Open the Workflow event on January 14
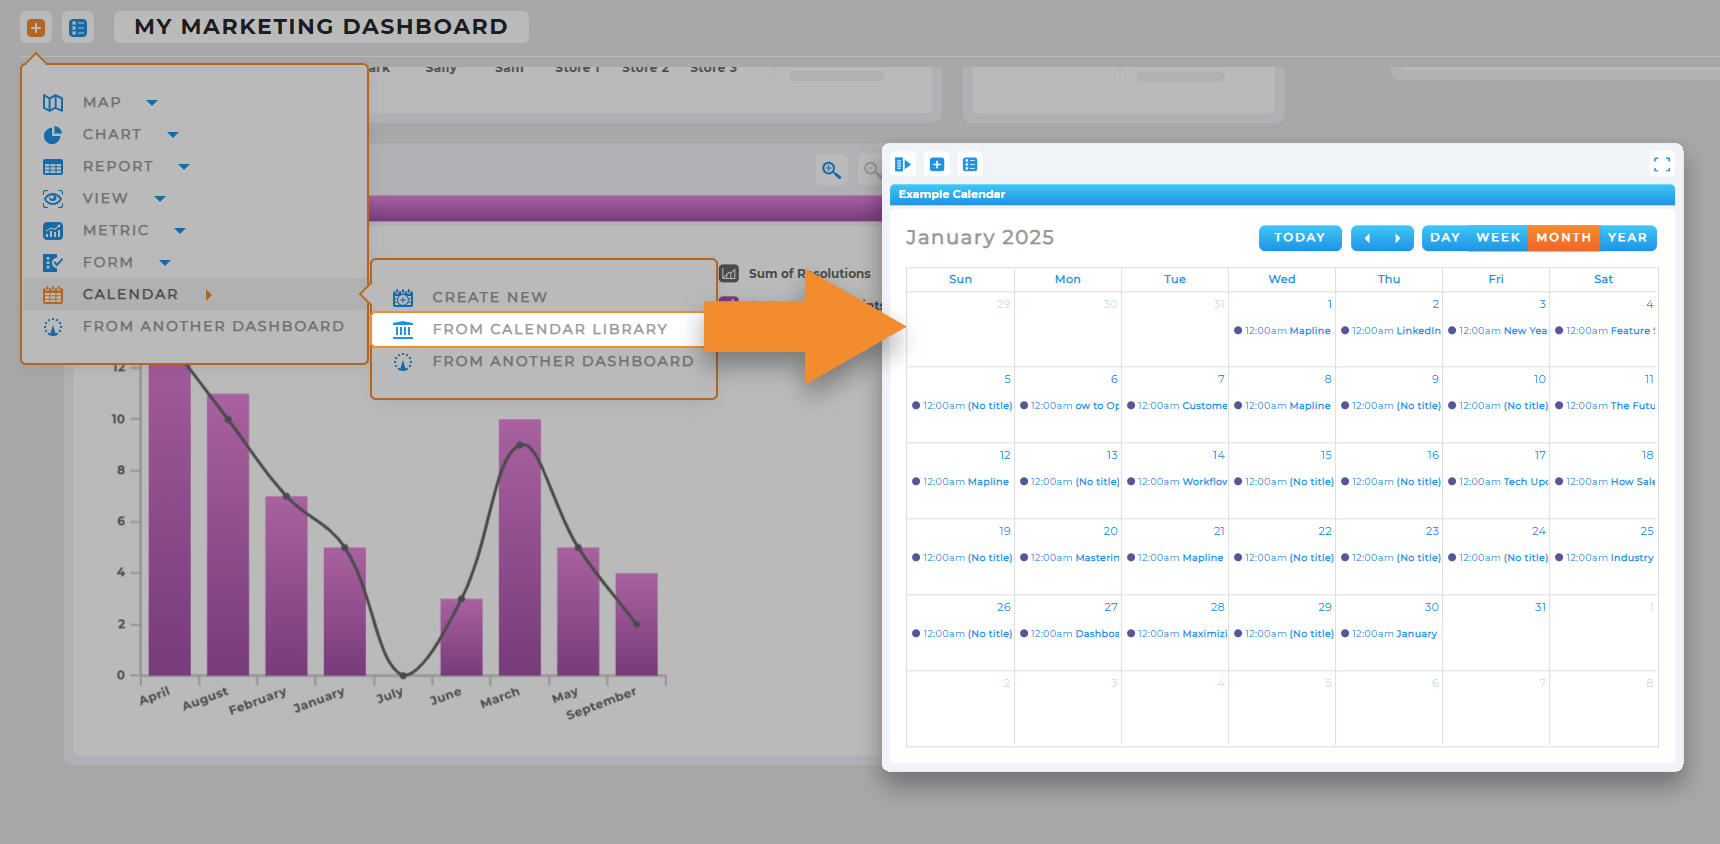Viewport: 1720px width, 844px height. tap(1176, 482)
